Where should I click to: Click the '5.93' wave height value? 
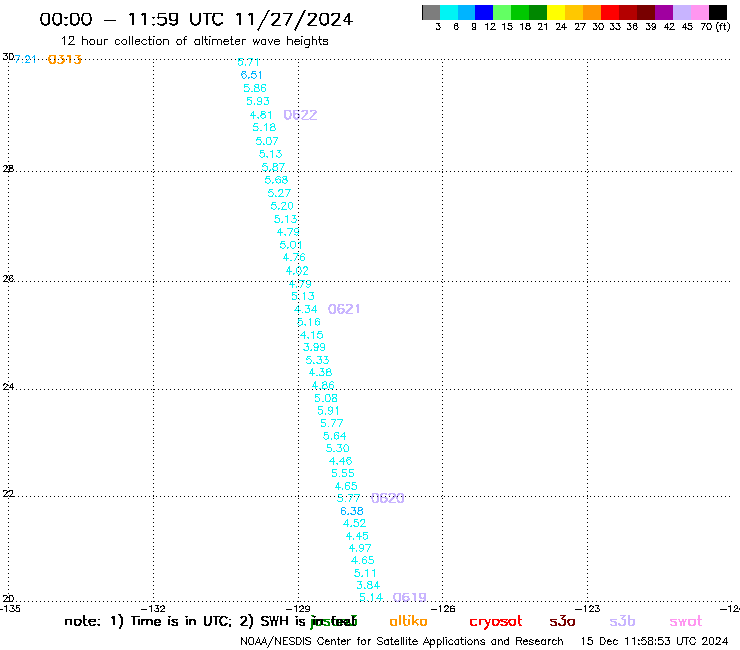tap(258, 101)
